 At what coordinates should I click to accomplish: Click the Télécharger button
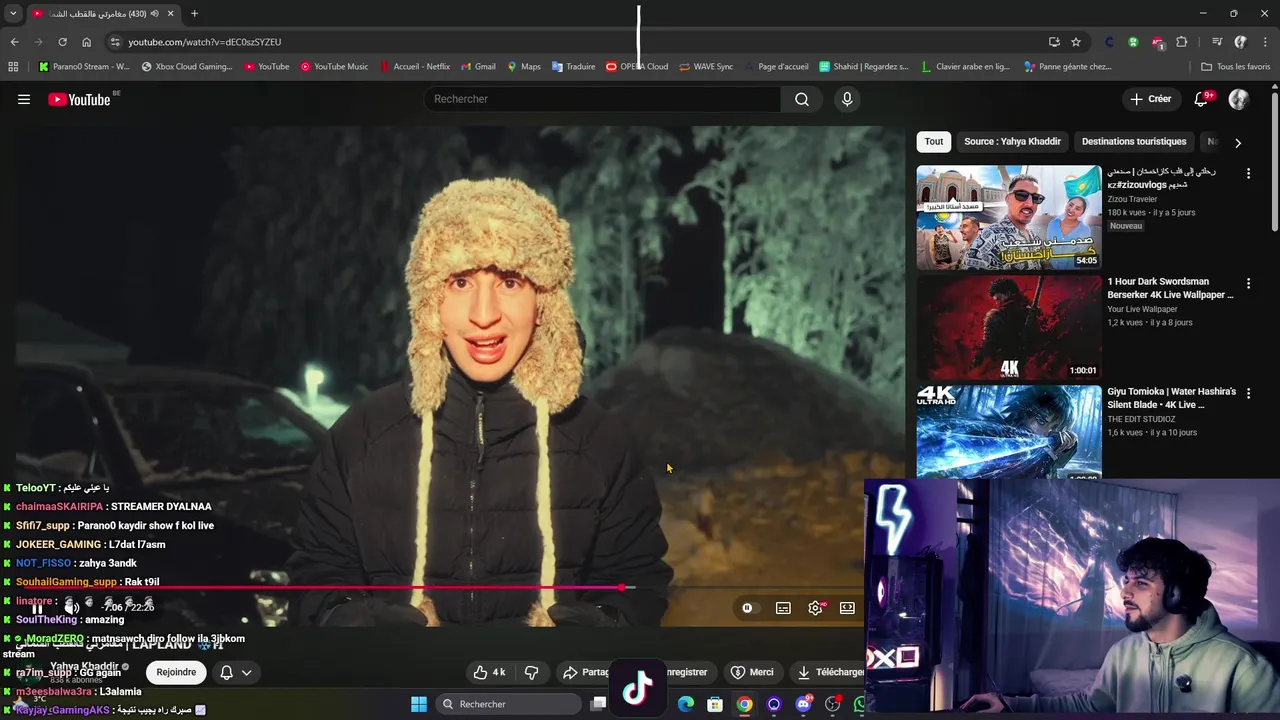coord(829,672)
